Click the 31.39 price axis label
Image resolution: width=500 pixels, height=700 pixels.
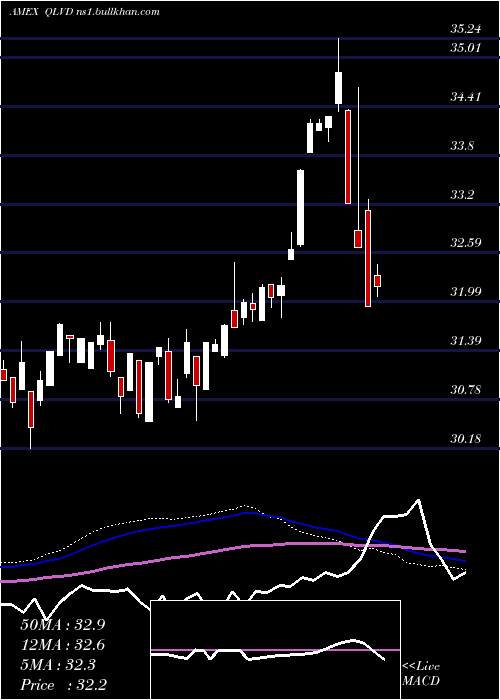click(466, 341)
